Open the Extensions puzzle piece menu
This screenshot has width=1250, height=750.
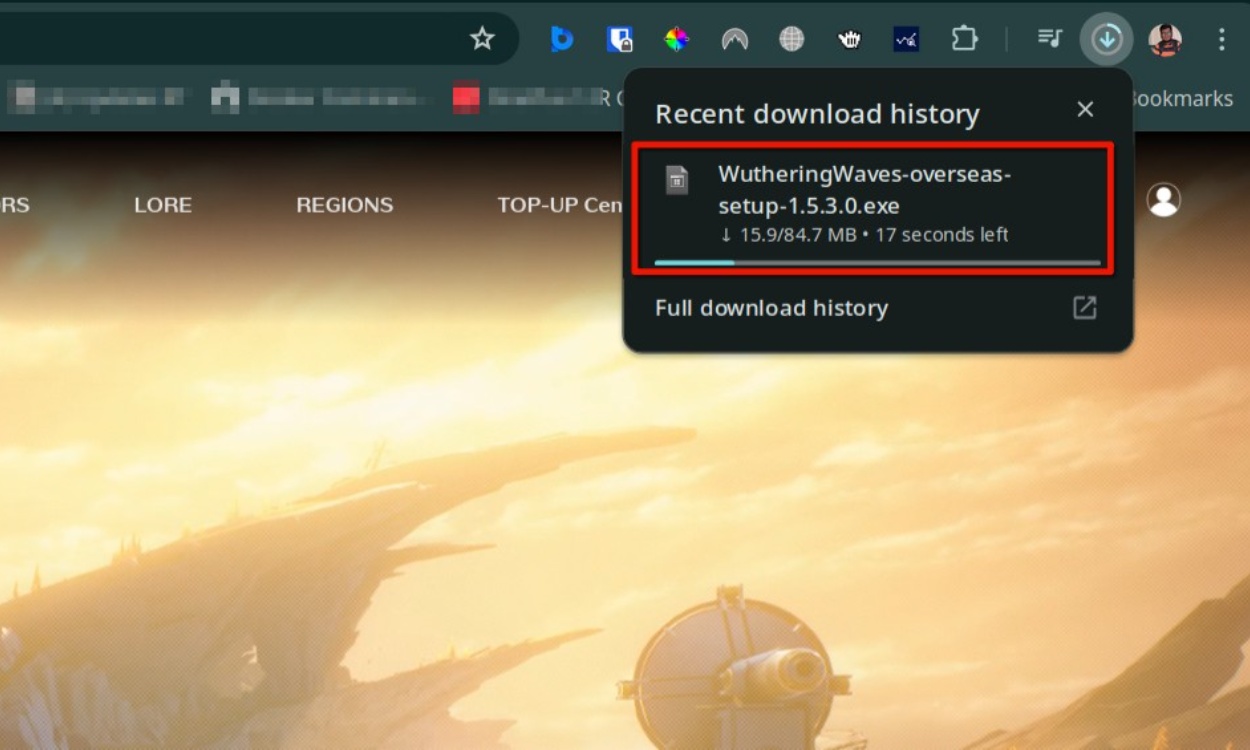click(x=964, y=39)
